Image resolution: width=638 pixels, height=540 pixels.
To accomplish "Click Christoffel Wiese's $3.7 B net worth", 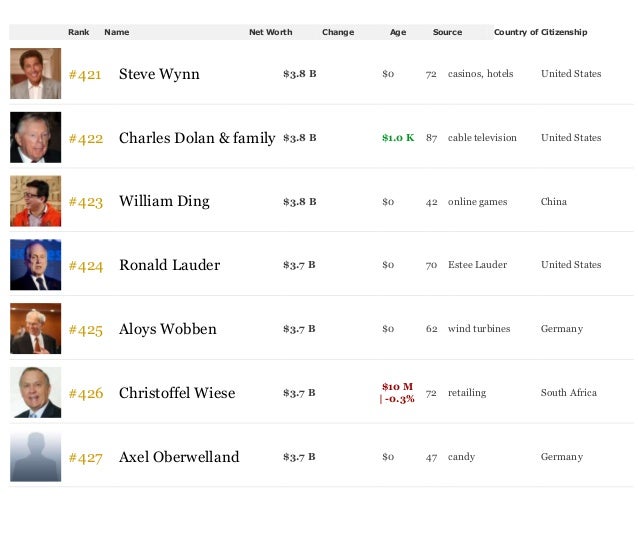I will 299,393.
